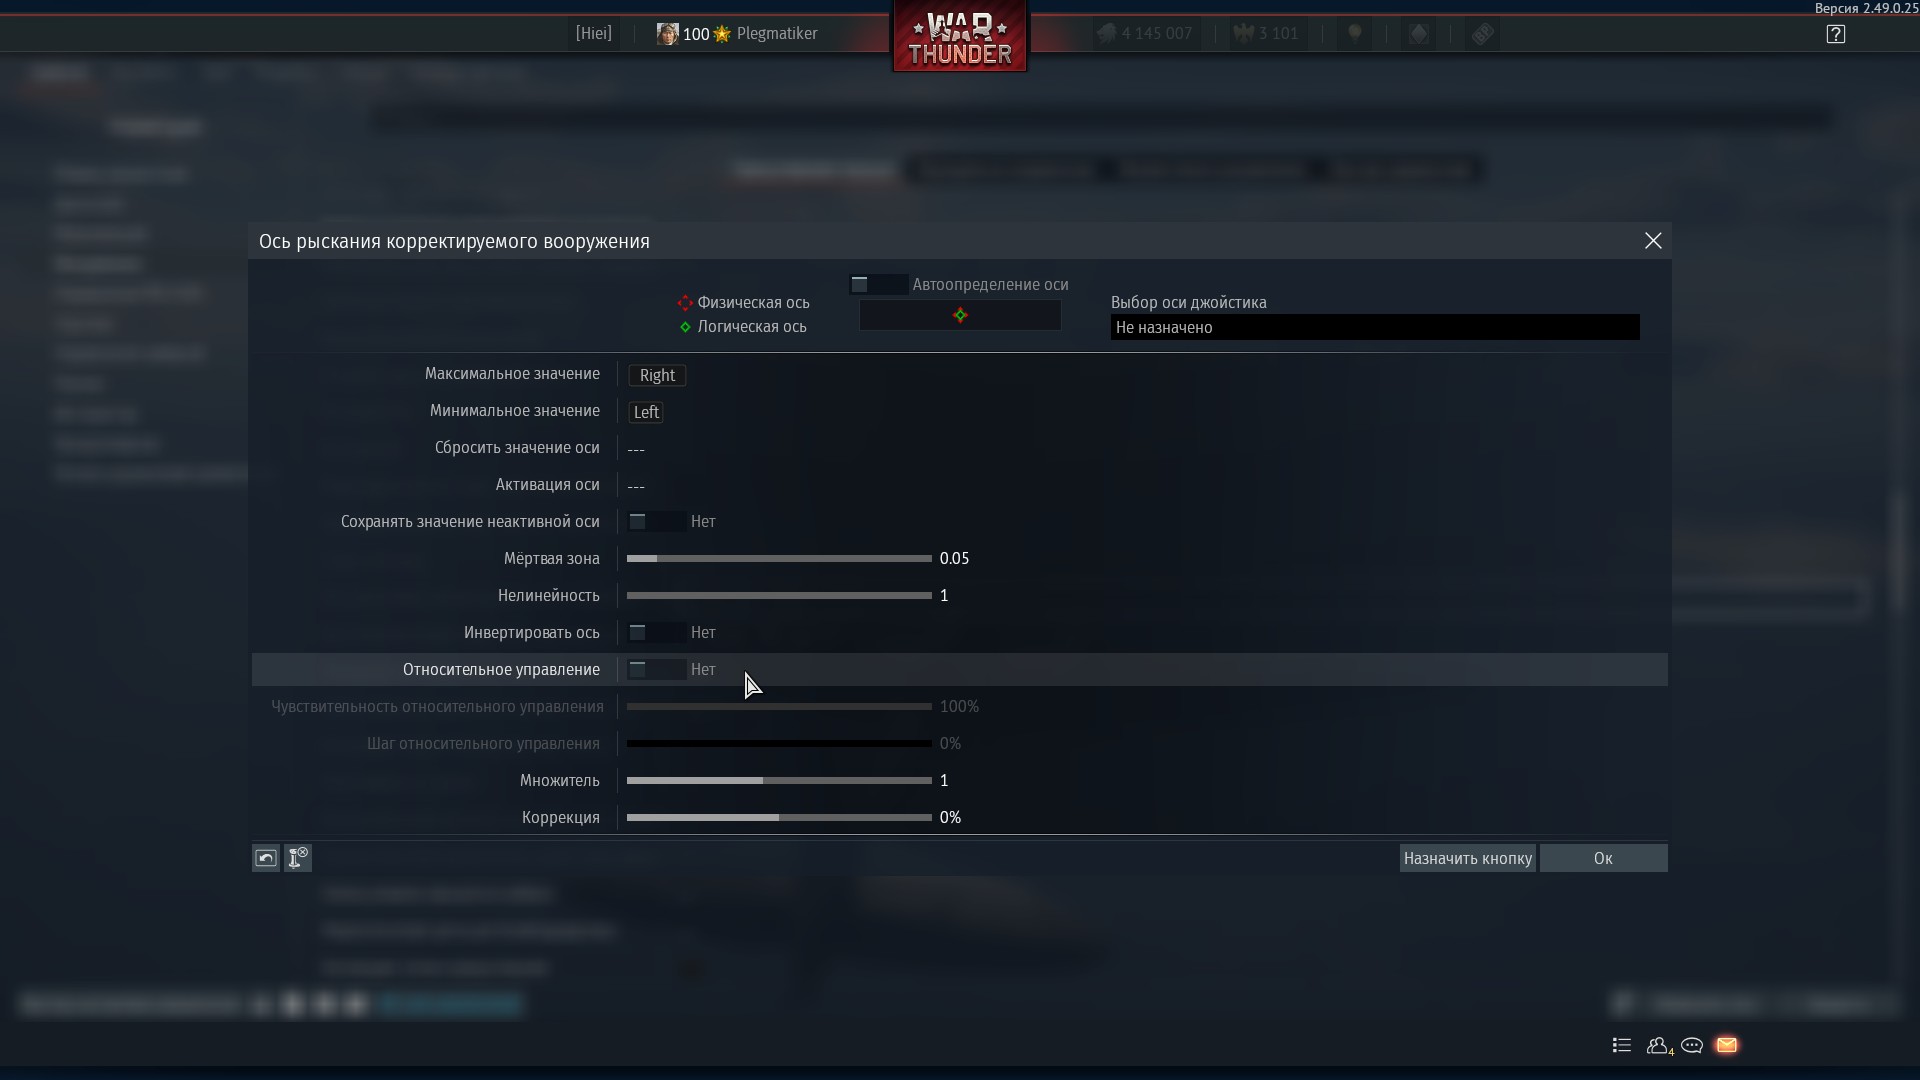
Task: Click Plegmatiker player profile name
Action: coord(776,34)
